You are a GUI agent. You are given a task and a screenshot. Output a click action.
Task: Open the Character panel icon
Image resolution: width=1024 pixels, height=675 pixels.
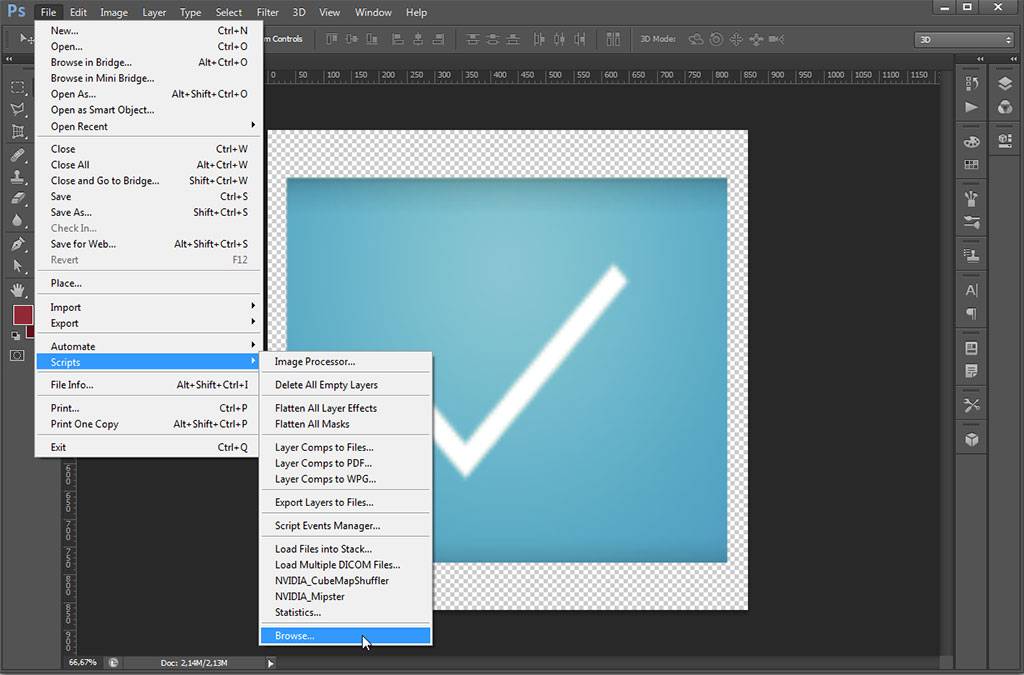coord(971,291)
